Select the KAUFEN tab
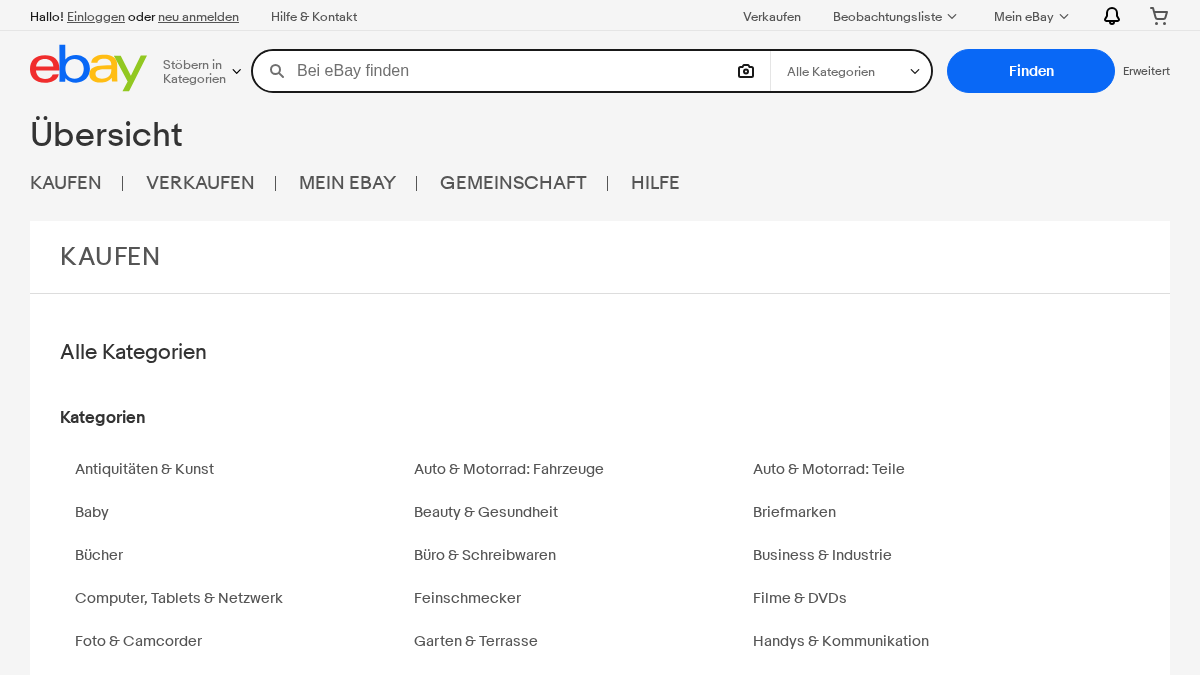1200x675 pixels. (x=66, y=183)
